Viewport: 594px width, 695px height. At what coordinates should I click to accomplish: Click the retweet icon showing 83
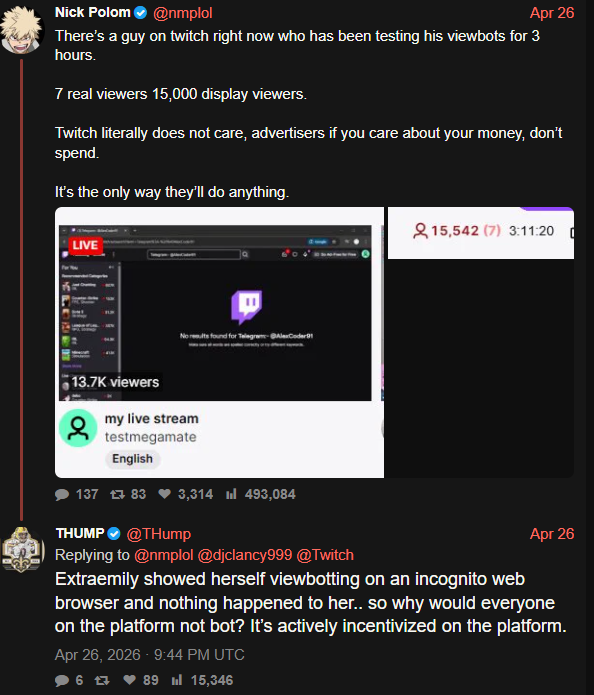pos(117,494)
